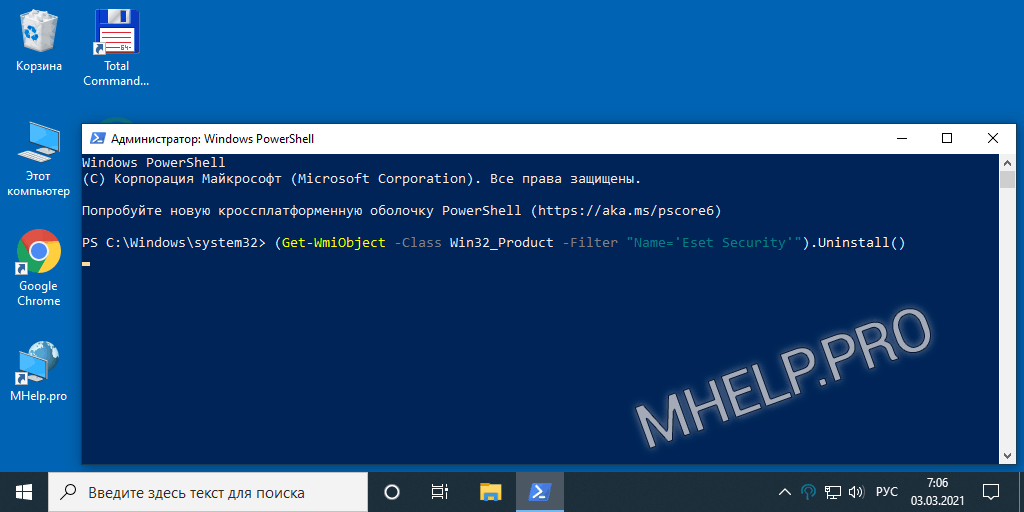
Task: Click the Get-WmiObject command text
Action: 334,243
